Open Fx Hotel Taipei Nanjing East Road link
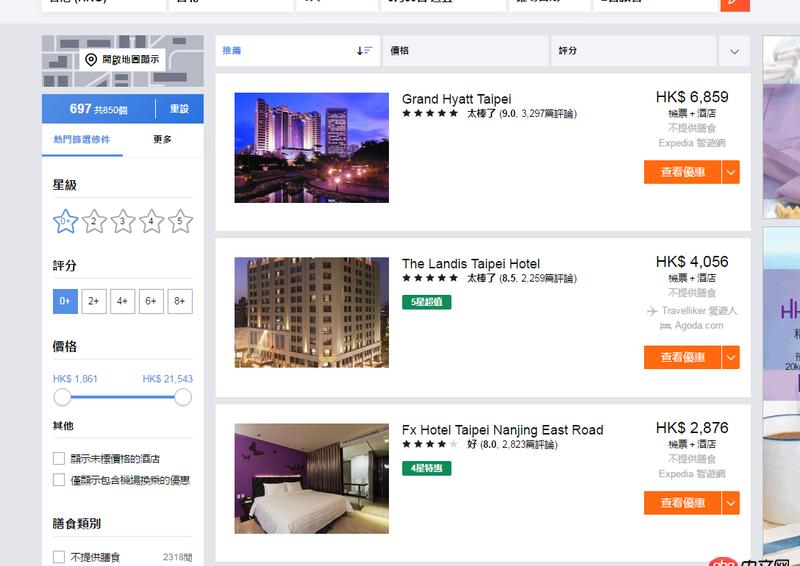 503,430
